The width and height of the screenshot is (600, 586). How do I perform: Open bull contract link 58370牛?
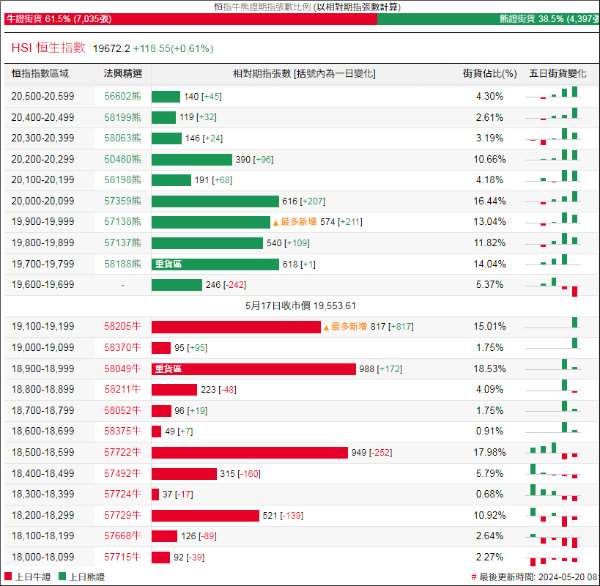point(122,348)
